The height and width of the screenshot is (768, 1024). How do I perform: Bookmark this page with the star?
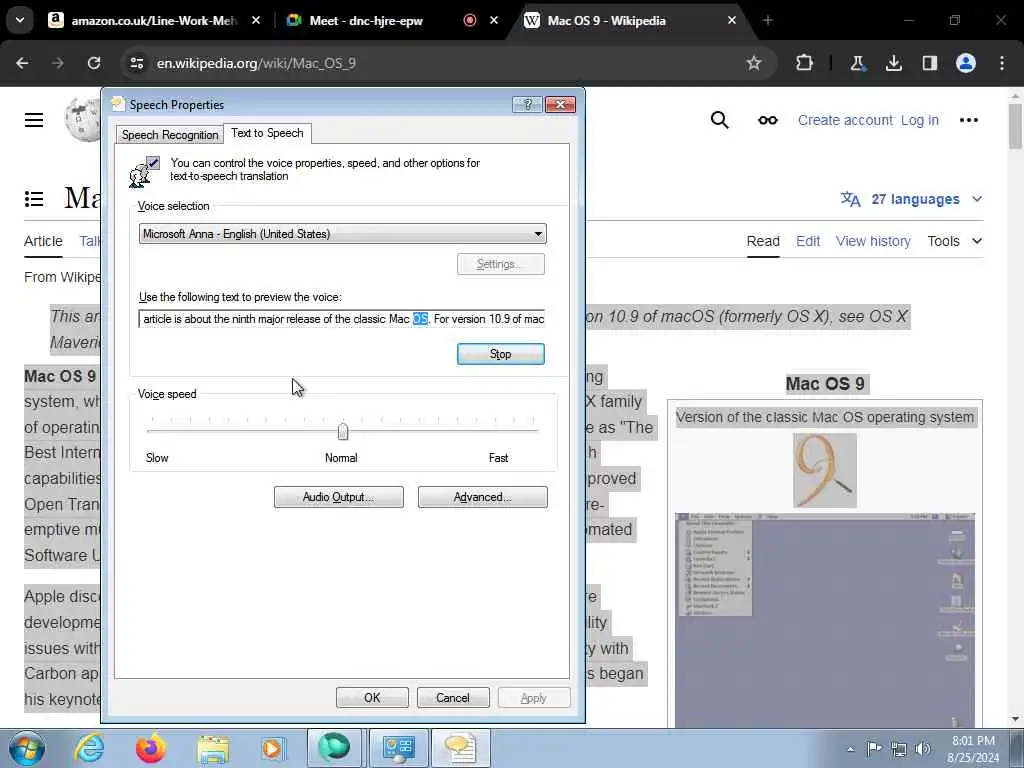pos(754,63)
